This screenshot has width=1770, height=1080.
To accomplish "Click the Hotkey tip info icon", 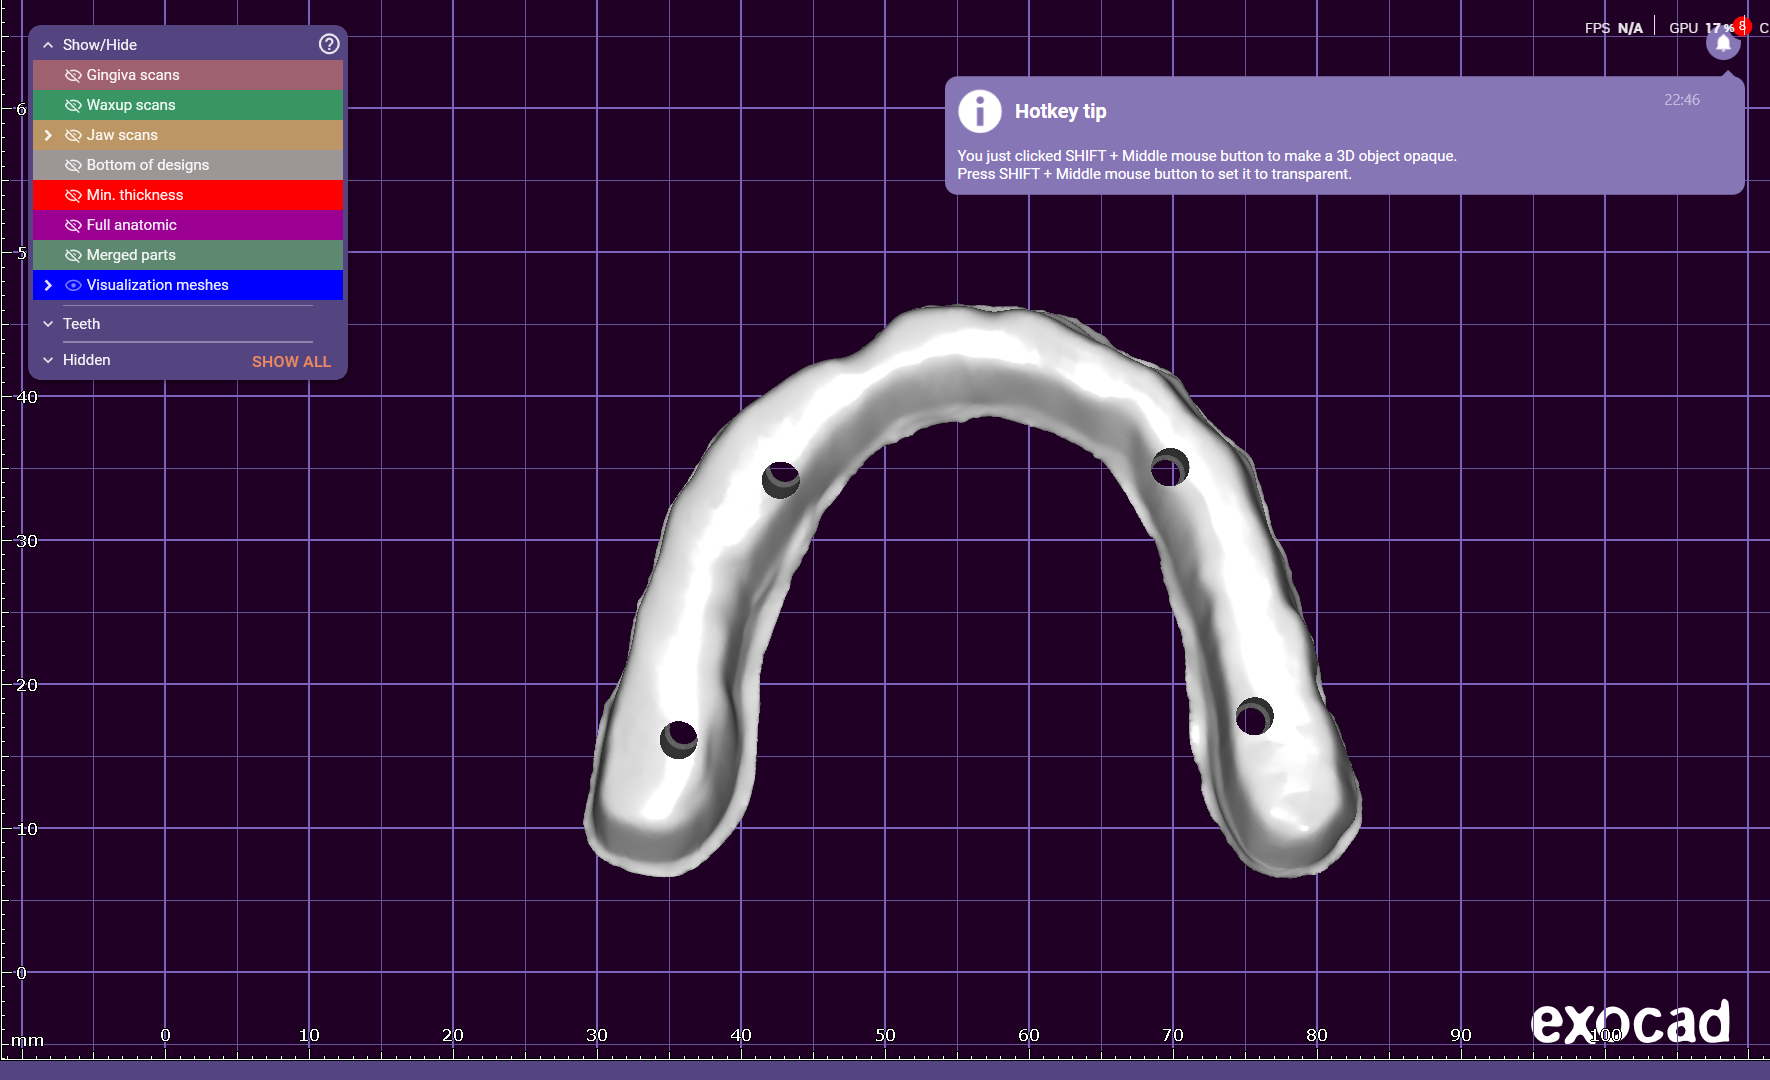I will click(x=980, y=111).
